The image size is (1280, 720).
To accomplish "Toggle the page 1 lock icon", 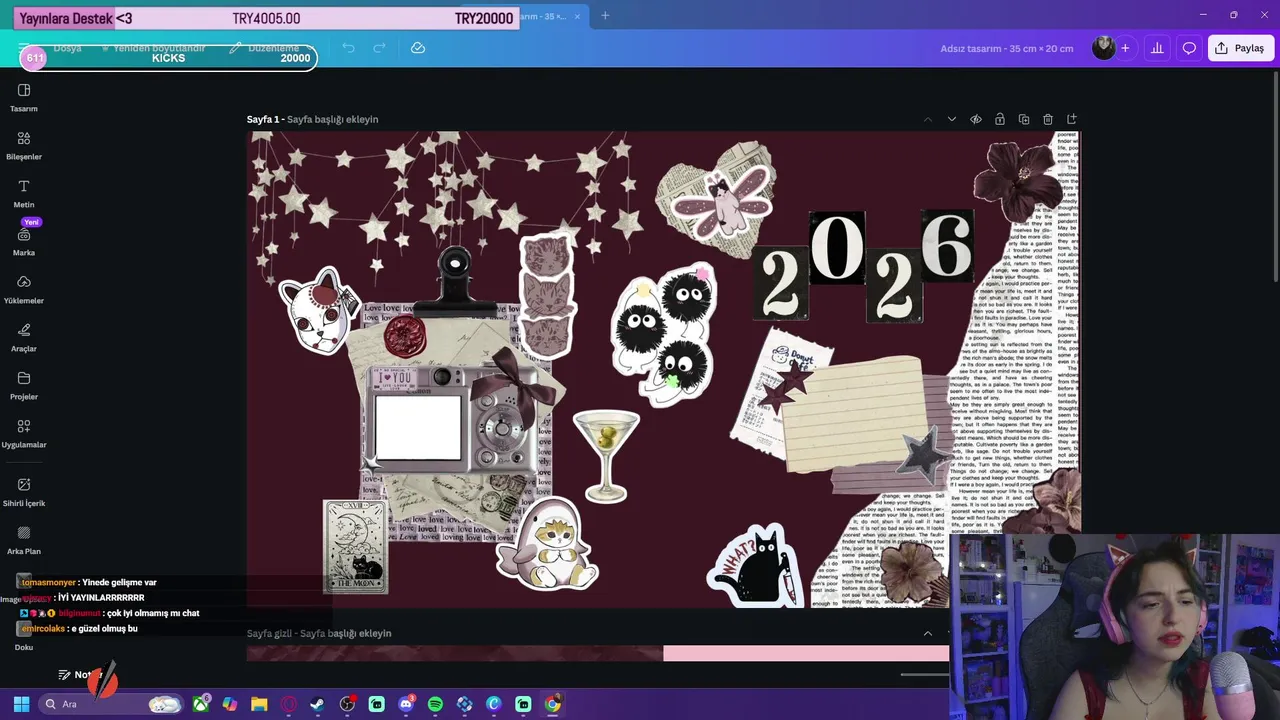I will coord(1000,119).
